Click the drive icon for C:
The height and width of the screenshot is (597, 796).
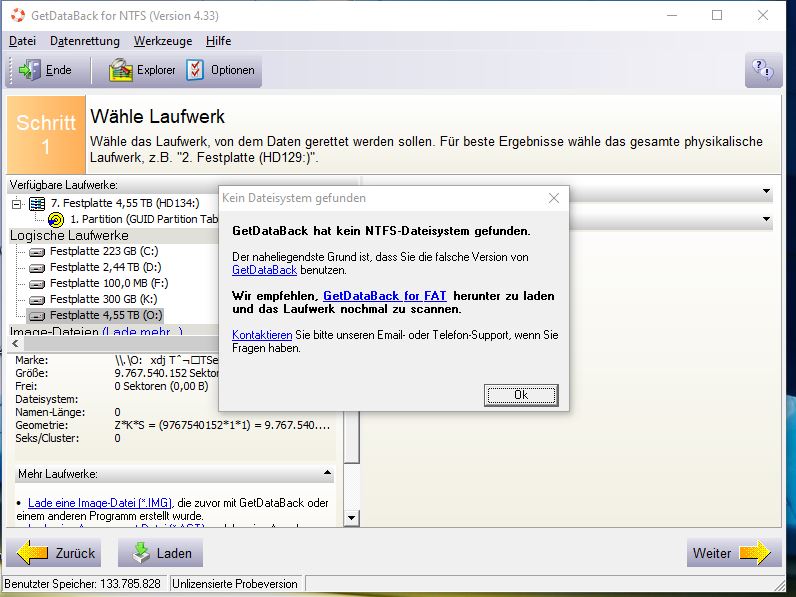pyautogui.click(x=37, y=252)
